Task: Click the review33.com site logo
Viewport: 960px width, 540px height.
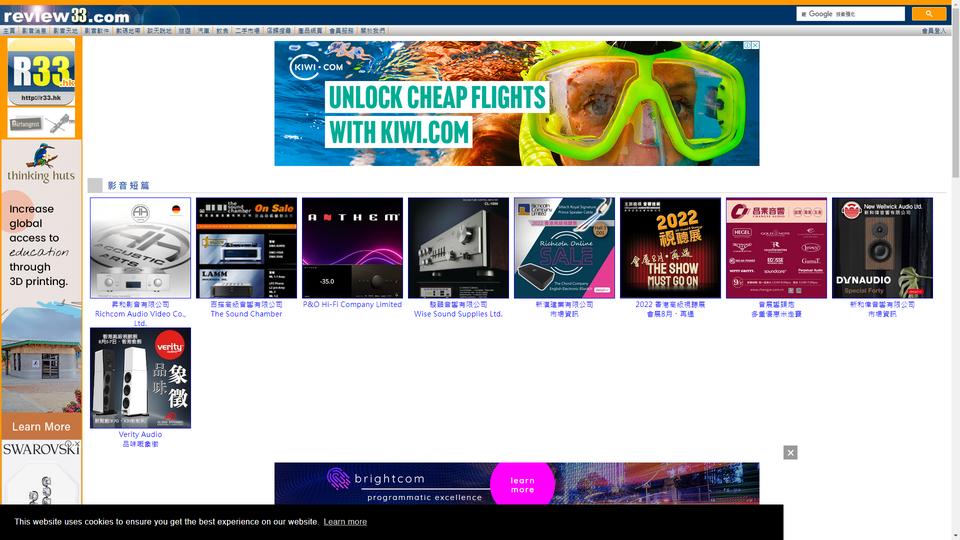Action: [x=66, y=15]
